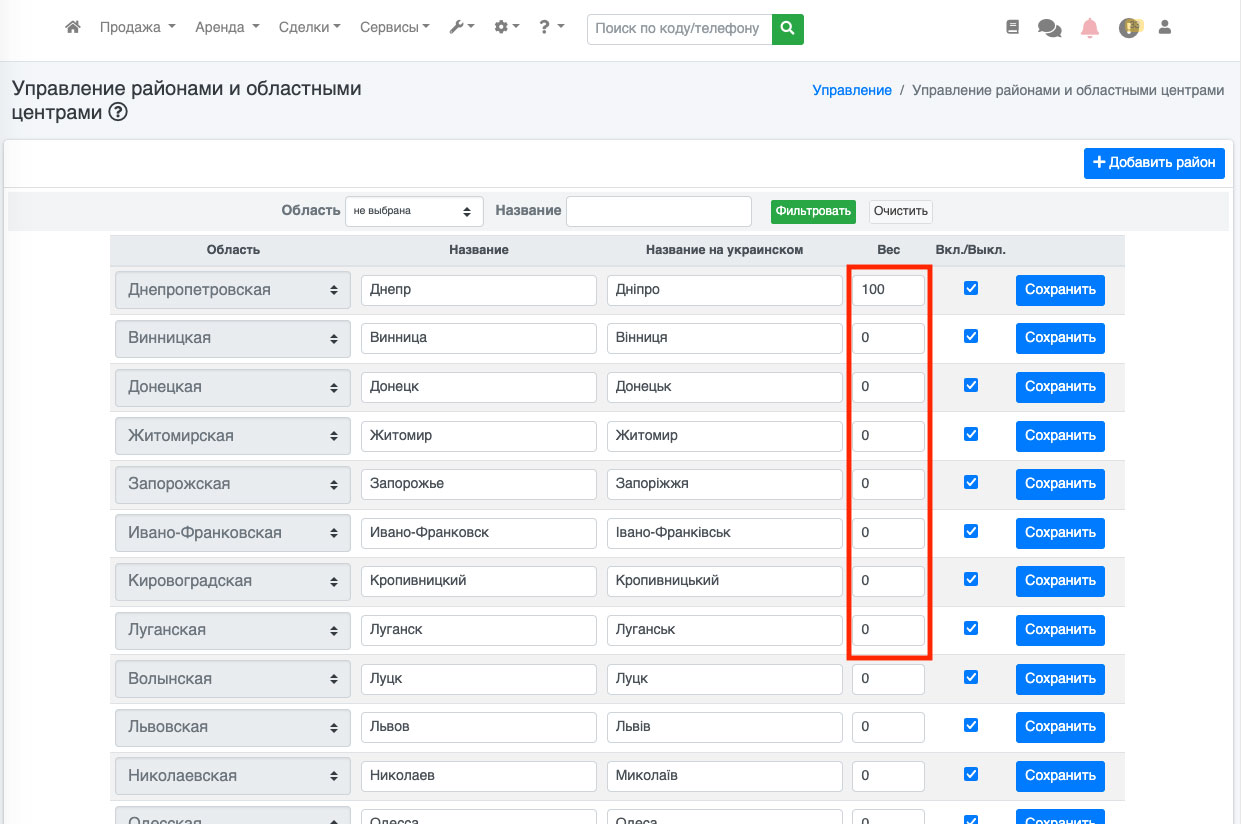Open the chat messages icon
This screenshot has height=824, width=1241.
tap(1049, 29)
